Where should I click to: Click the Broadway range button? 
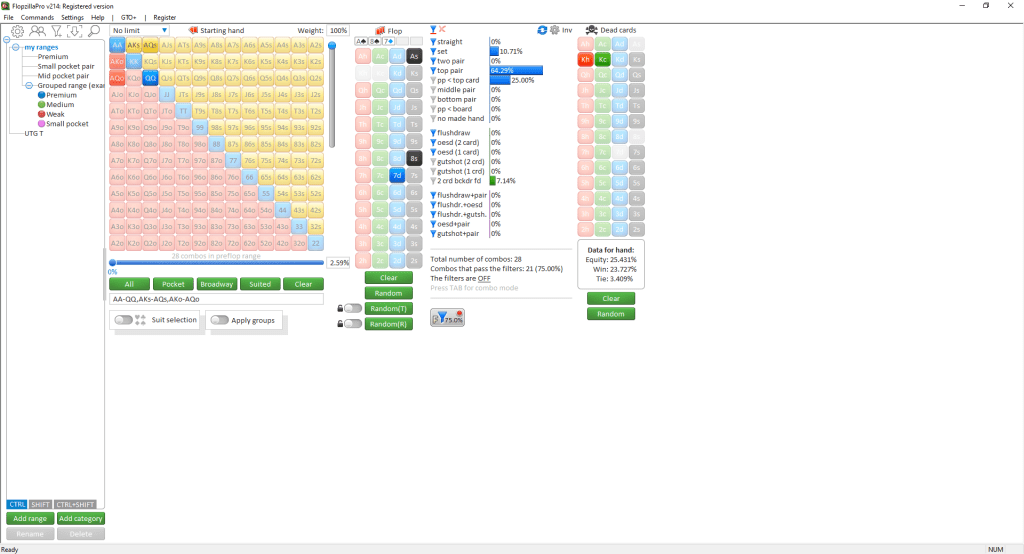(216, 284)
